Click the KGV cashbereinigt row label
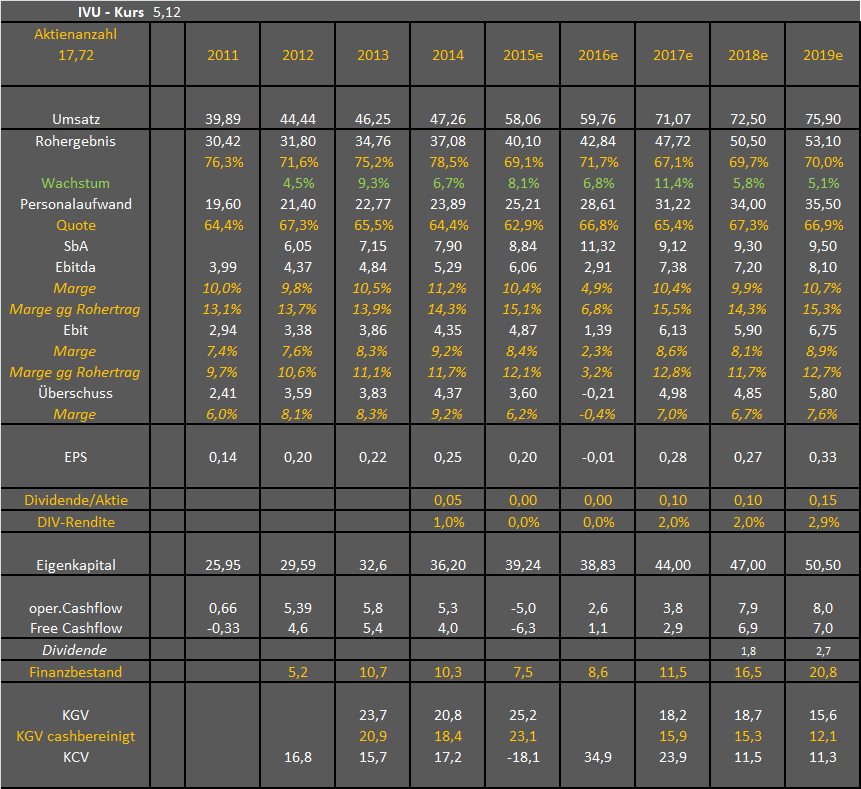The height and width of the screenshot is (789, 861). [76, 736]
